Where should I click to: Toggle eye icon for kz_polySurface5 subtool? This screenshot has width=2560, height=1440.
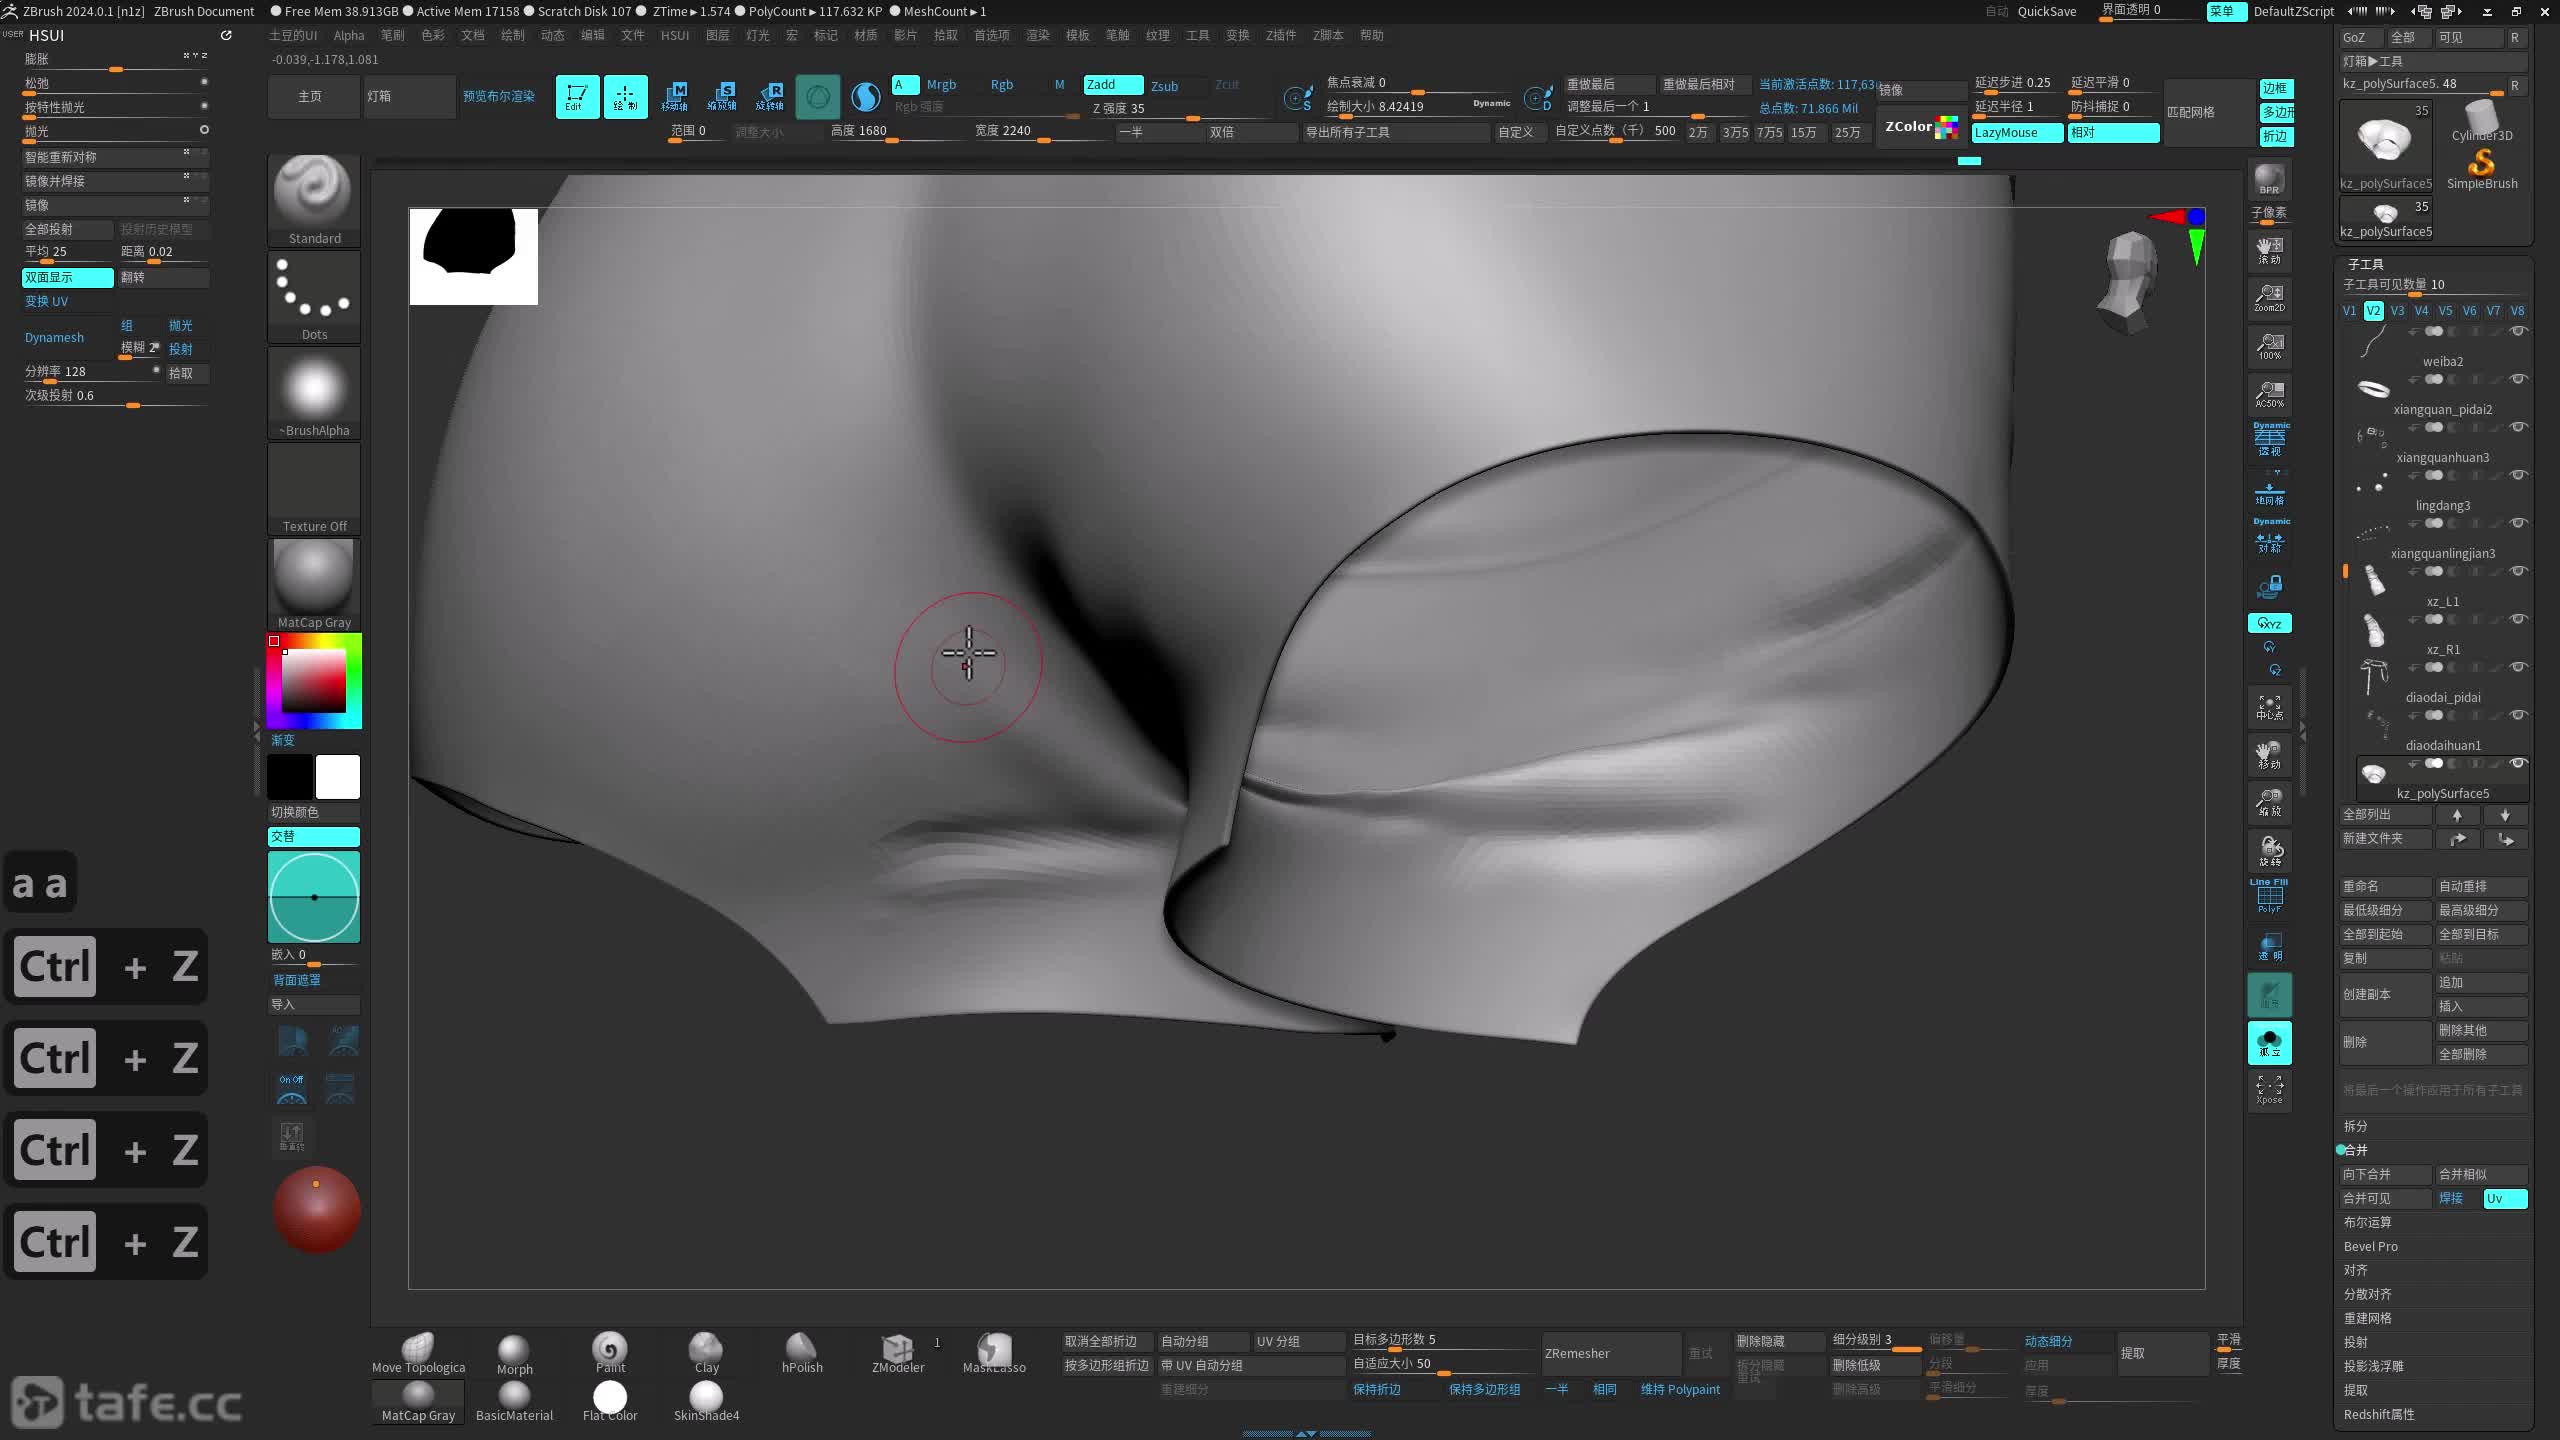(2518, 763)
